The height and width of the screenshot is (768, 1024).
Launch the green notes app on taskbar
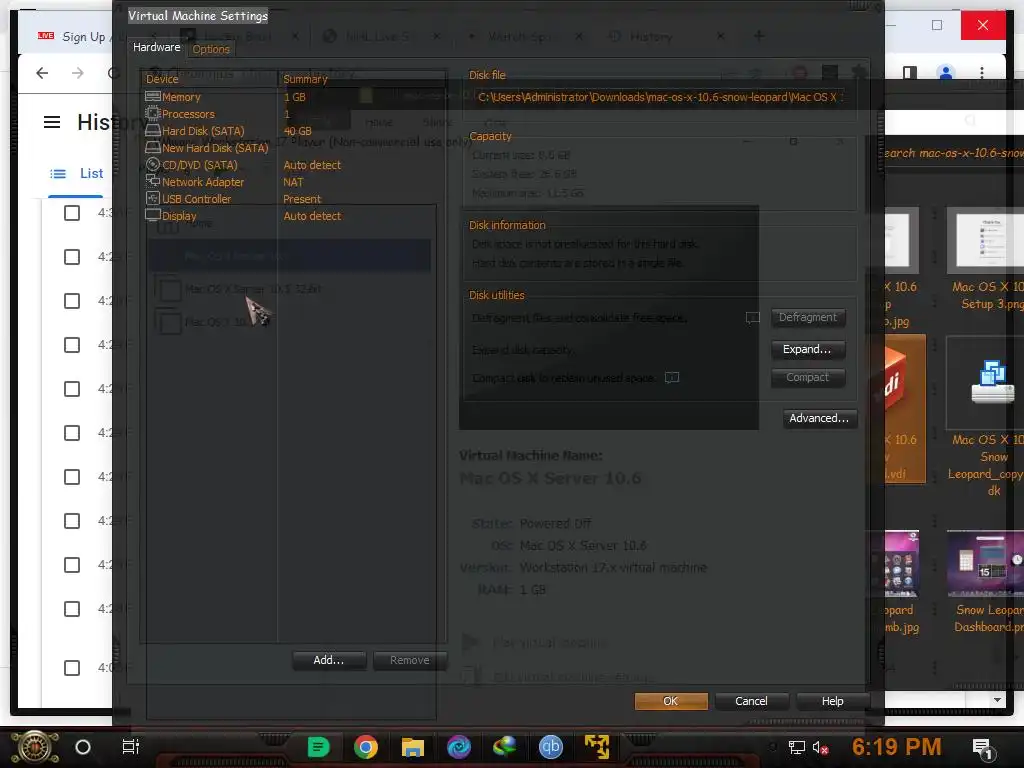[x=319, y=747]
